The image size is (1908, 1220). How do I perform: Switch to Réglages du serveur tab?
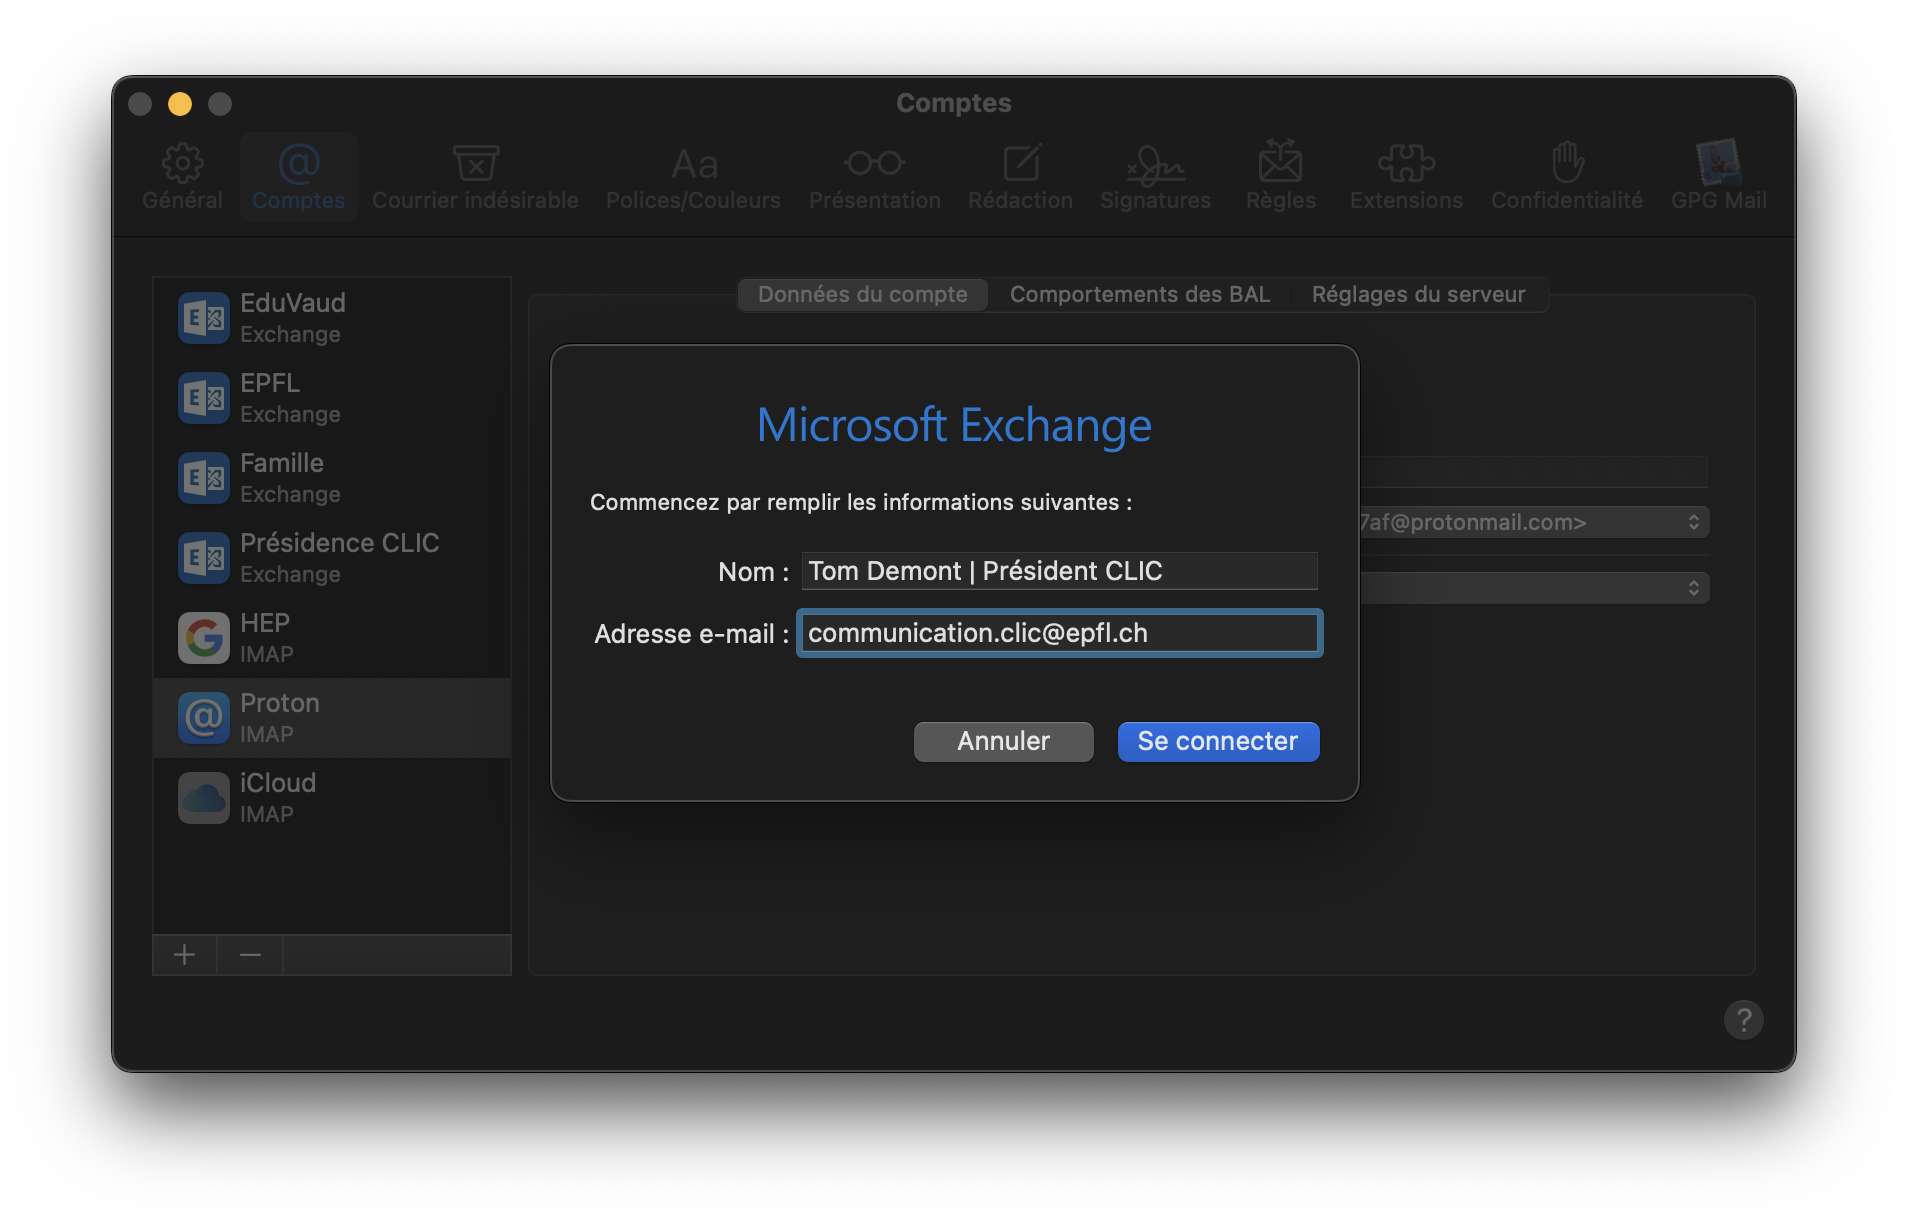pyautogui.click(x=1418, y=295)
